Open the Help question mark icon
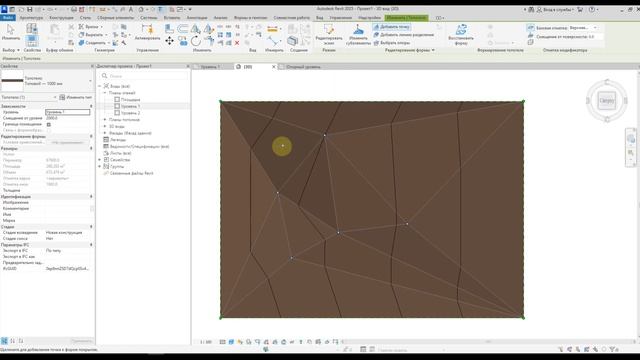The width and height of the screenshot is (640, 360). tap(591, 9)
